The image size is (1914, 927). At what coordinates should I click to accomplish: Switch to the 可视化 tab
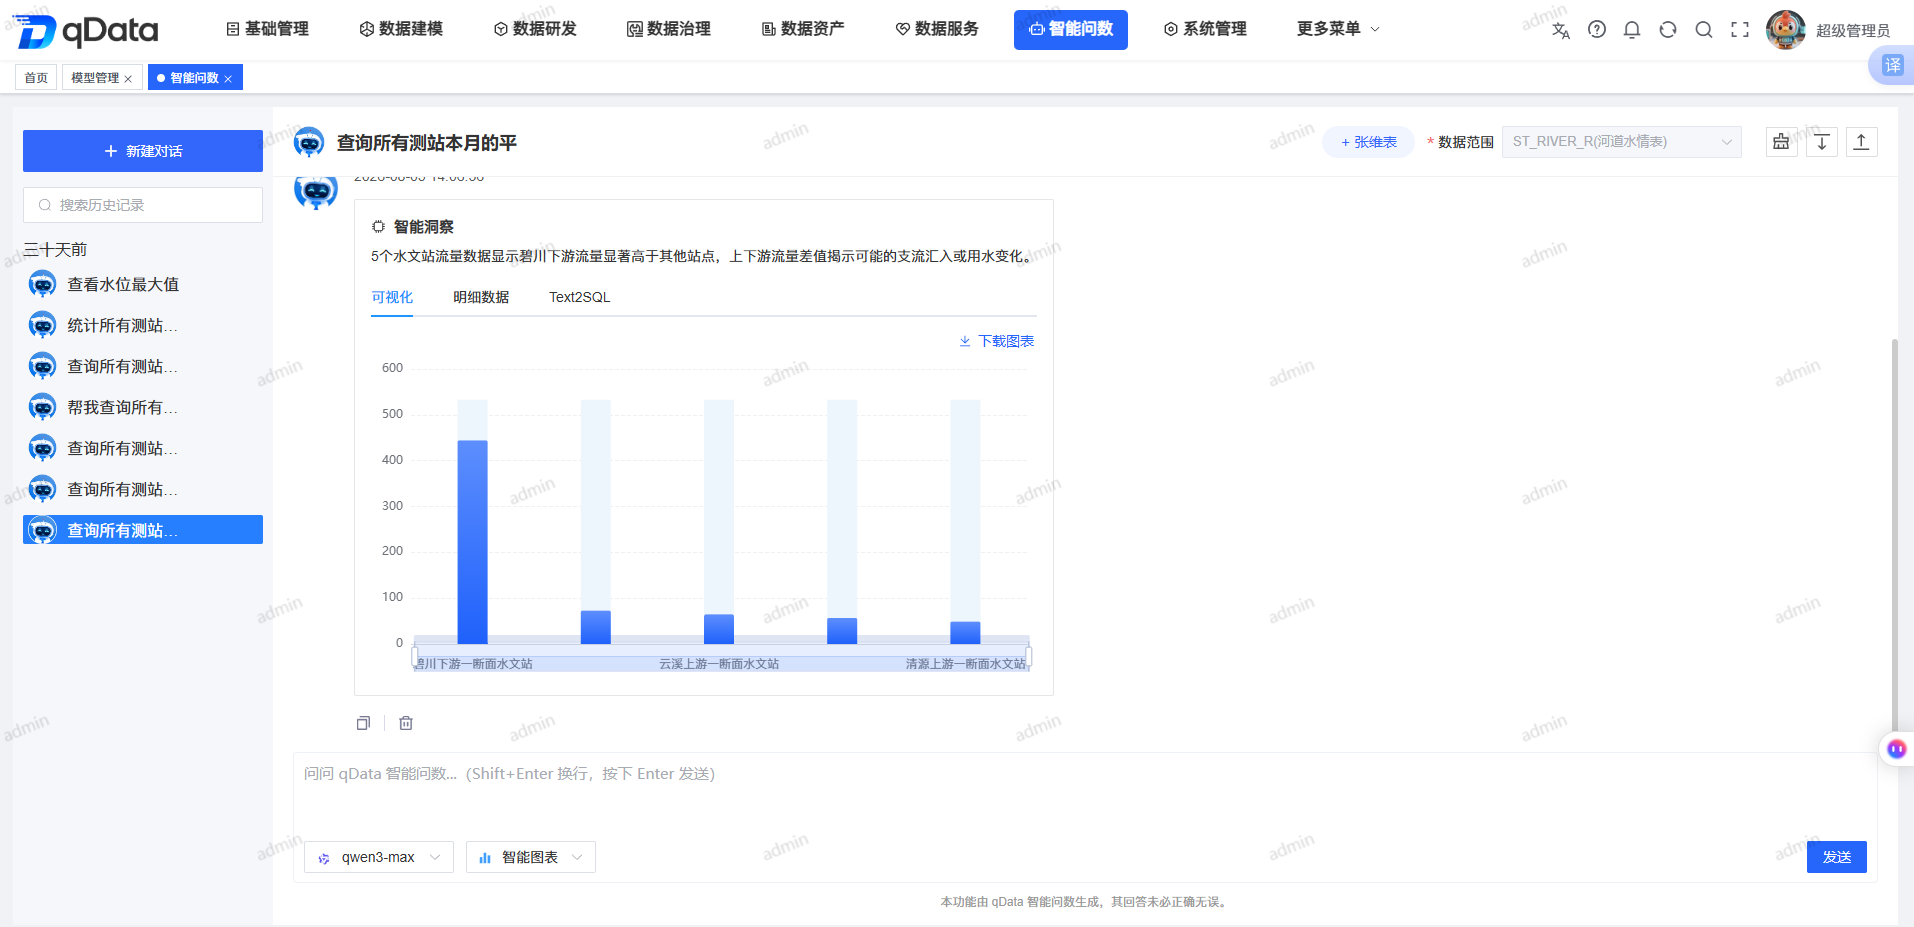click(392, 297)
